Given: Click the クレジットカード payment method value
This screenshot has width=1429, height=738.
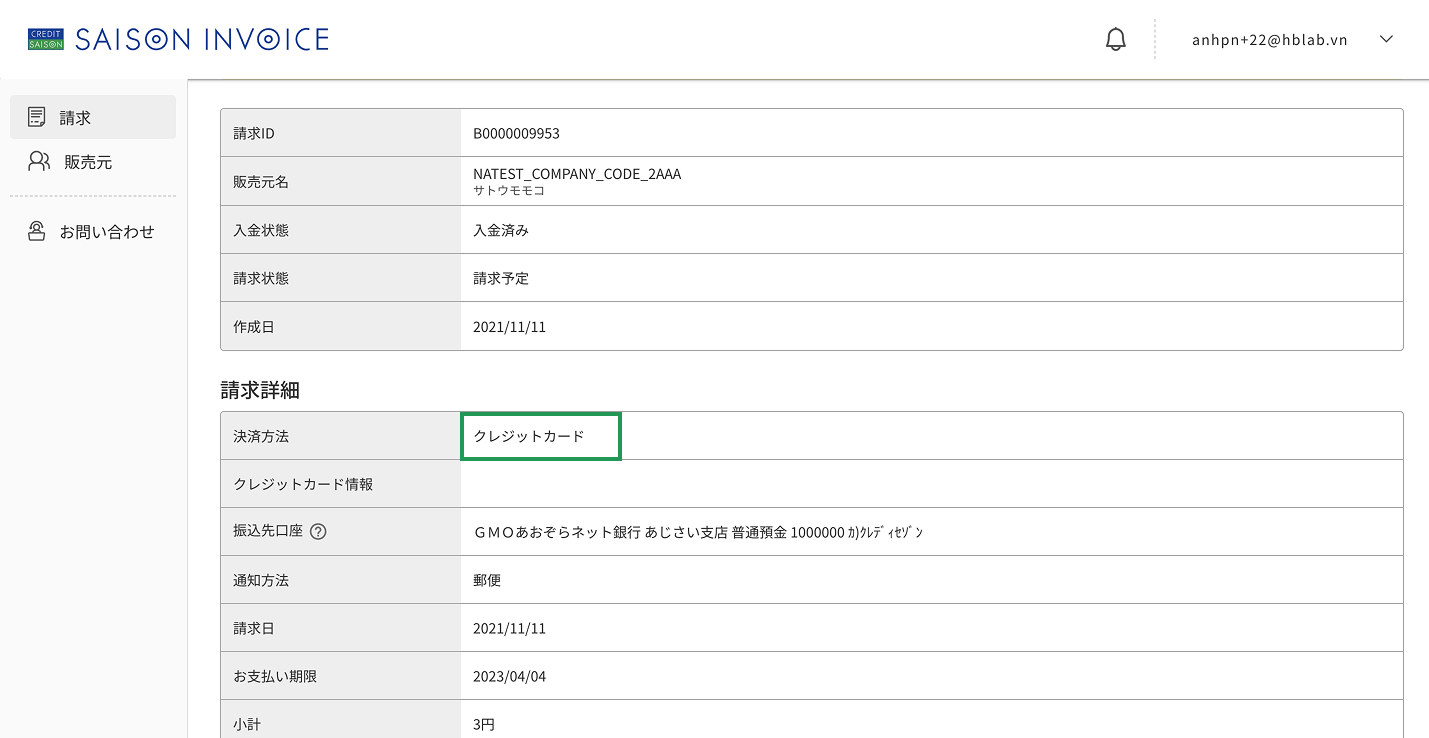Looking at the screenshot, I should [x=529, y=436].
